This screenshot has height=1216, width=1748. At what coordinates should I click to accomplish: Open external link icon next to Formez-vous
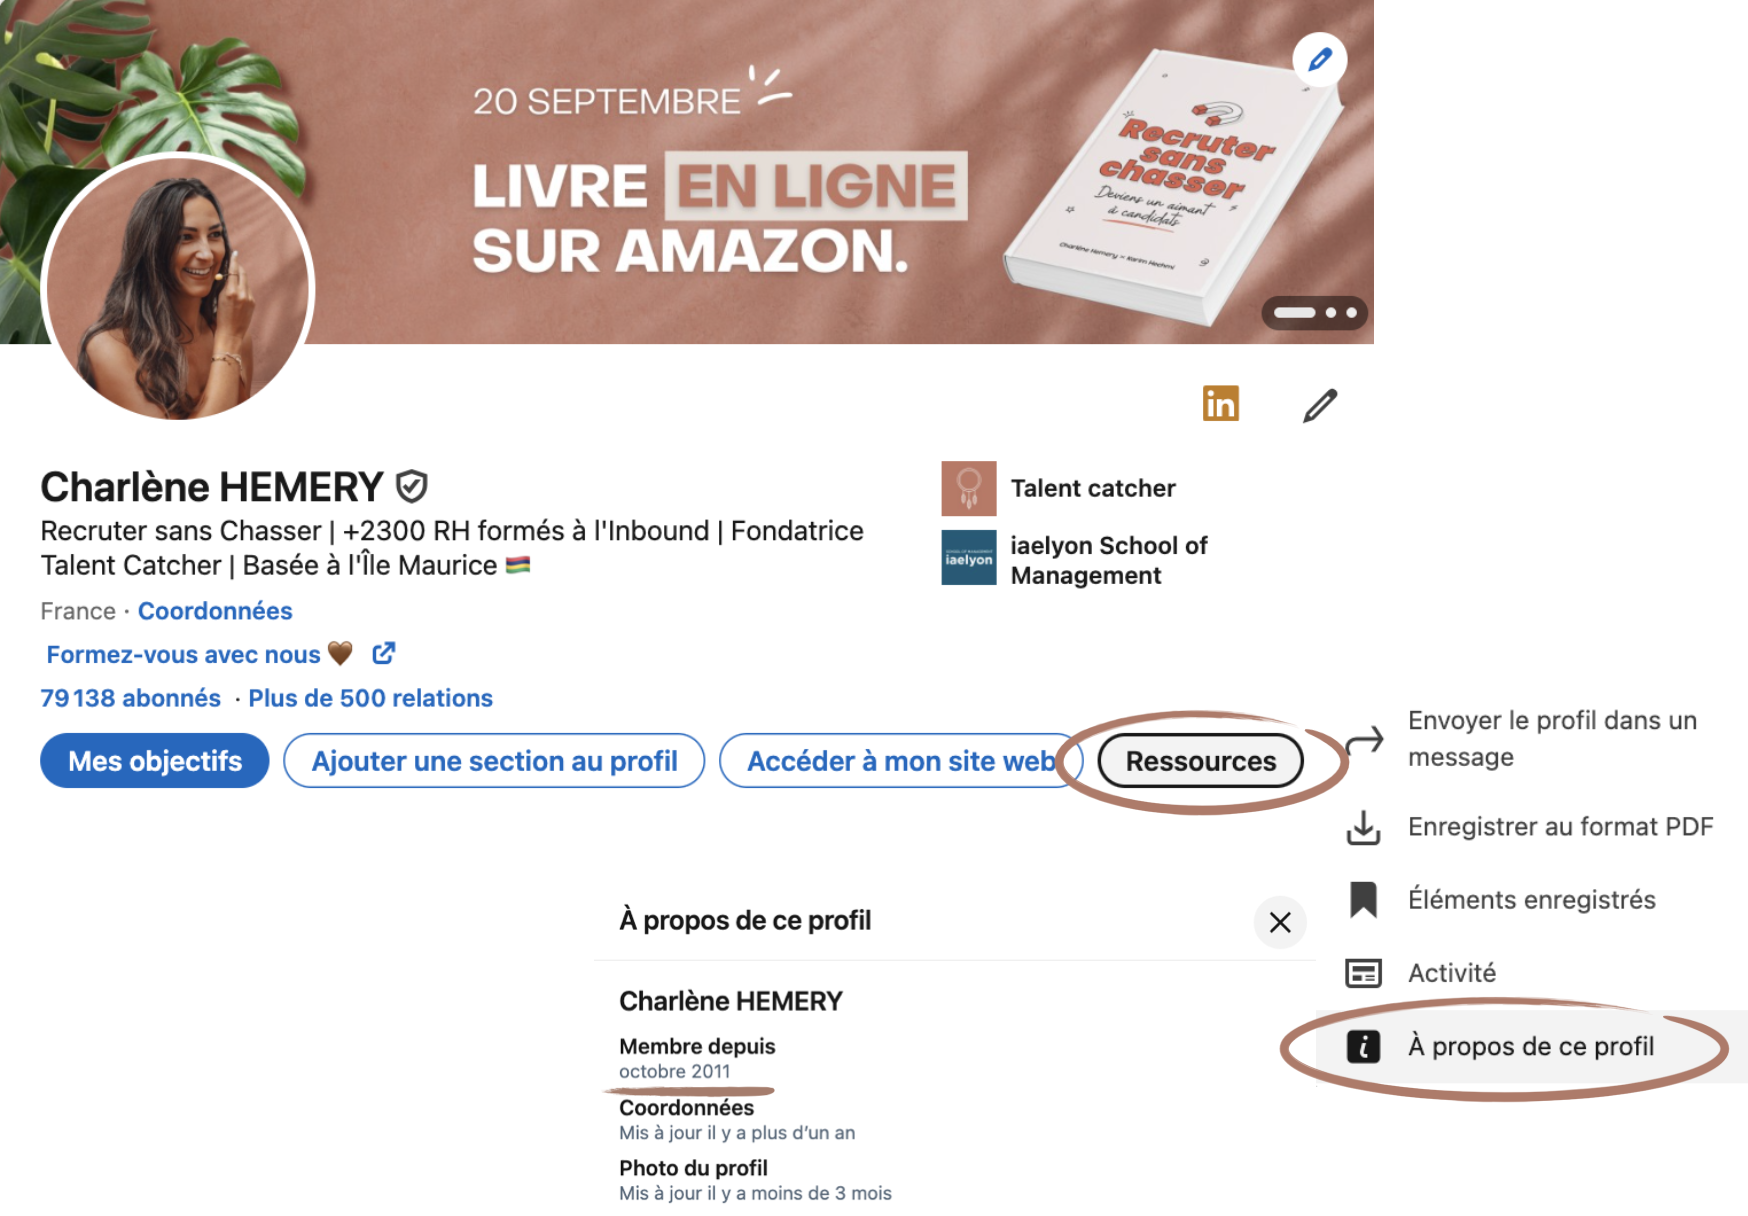tap(384, 653)
